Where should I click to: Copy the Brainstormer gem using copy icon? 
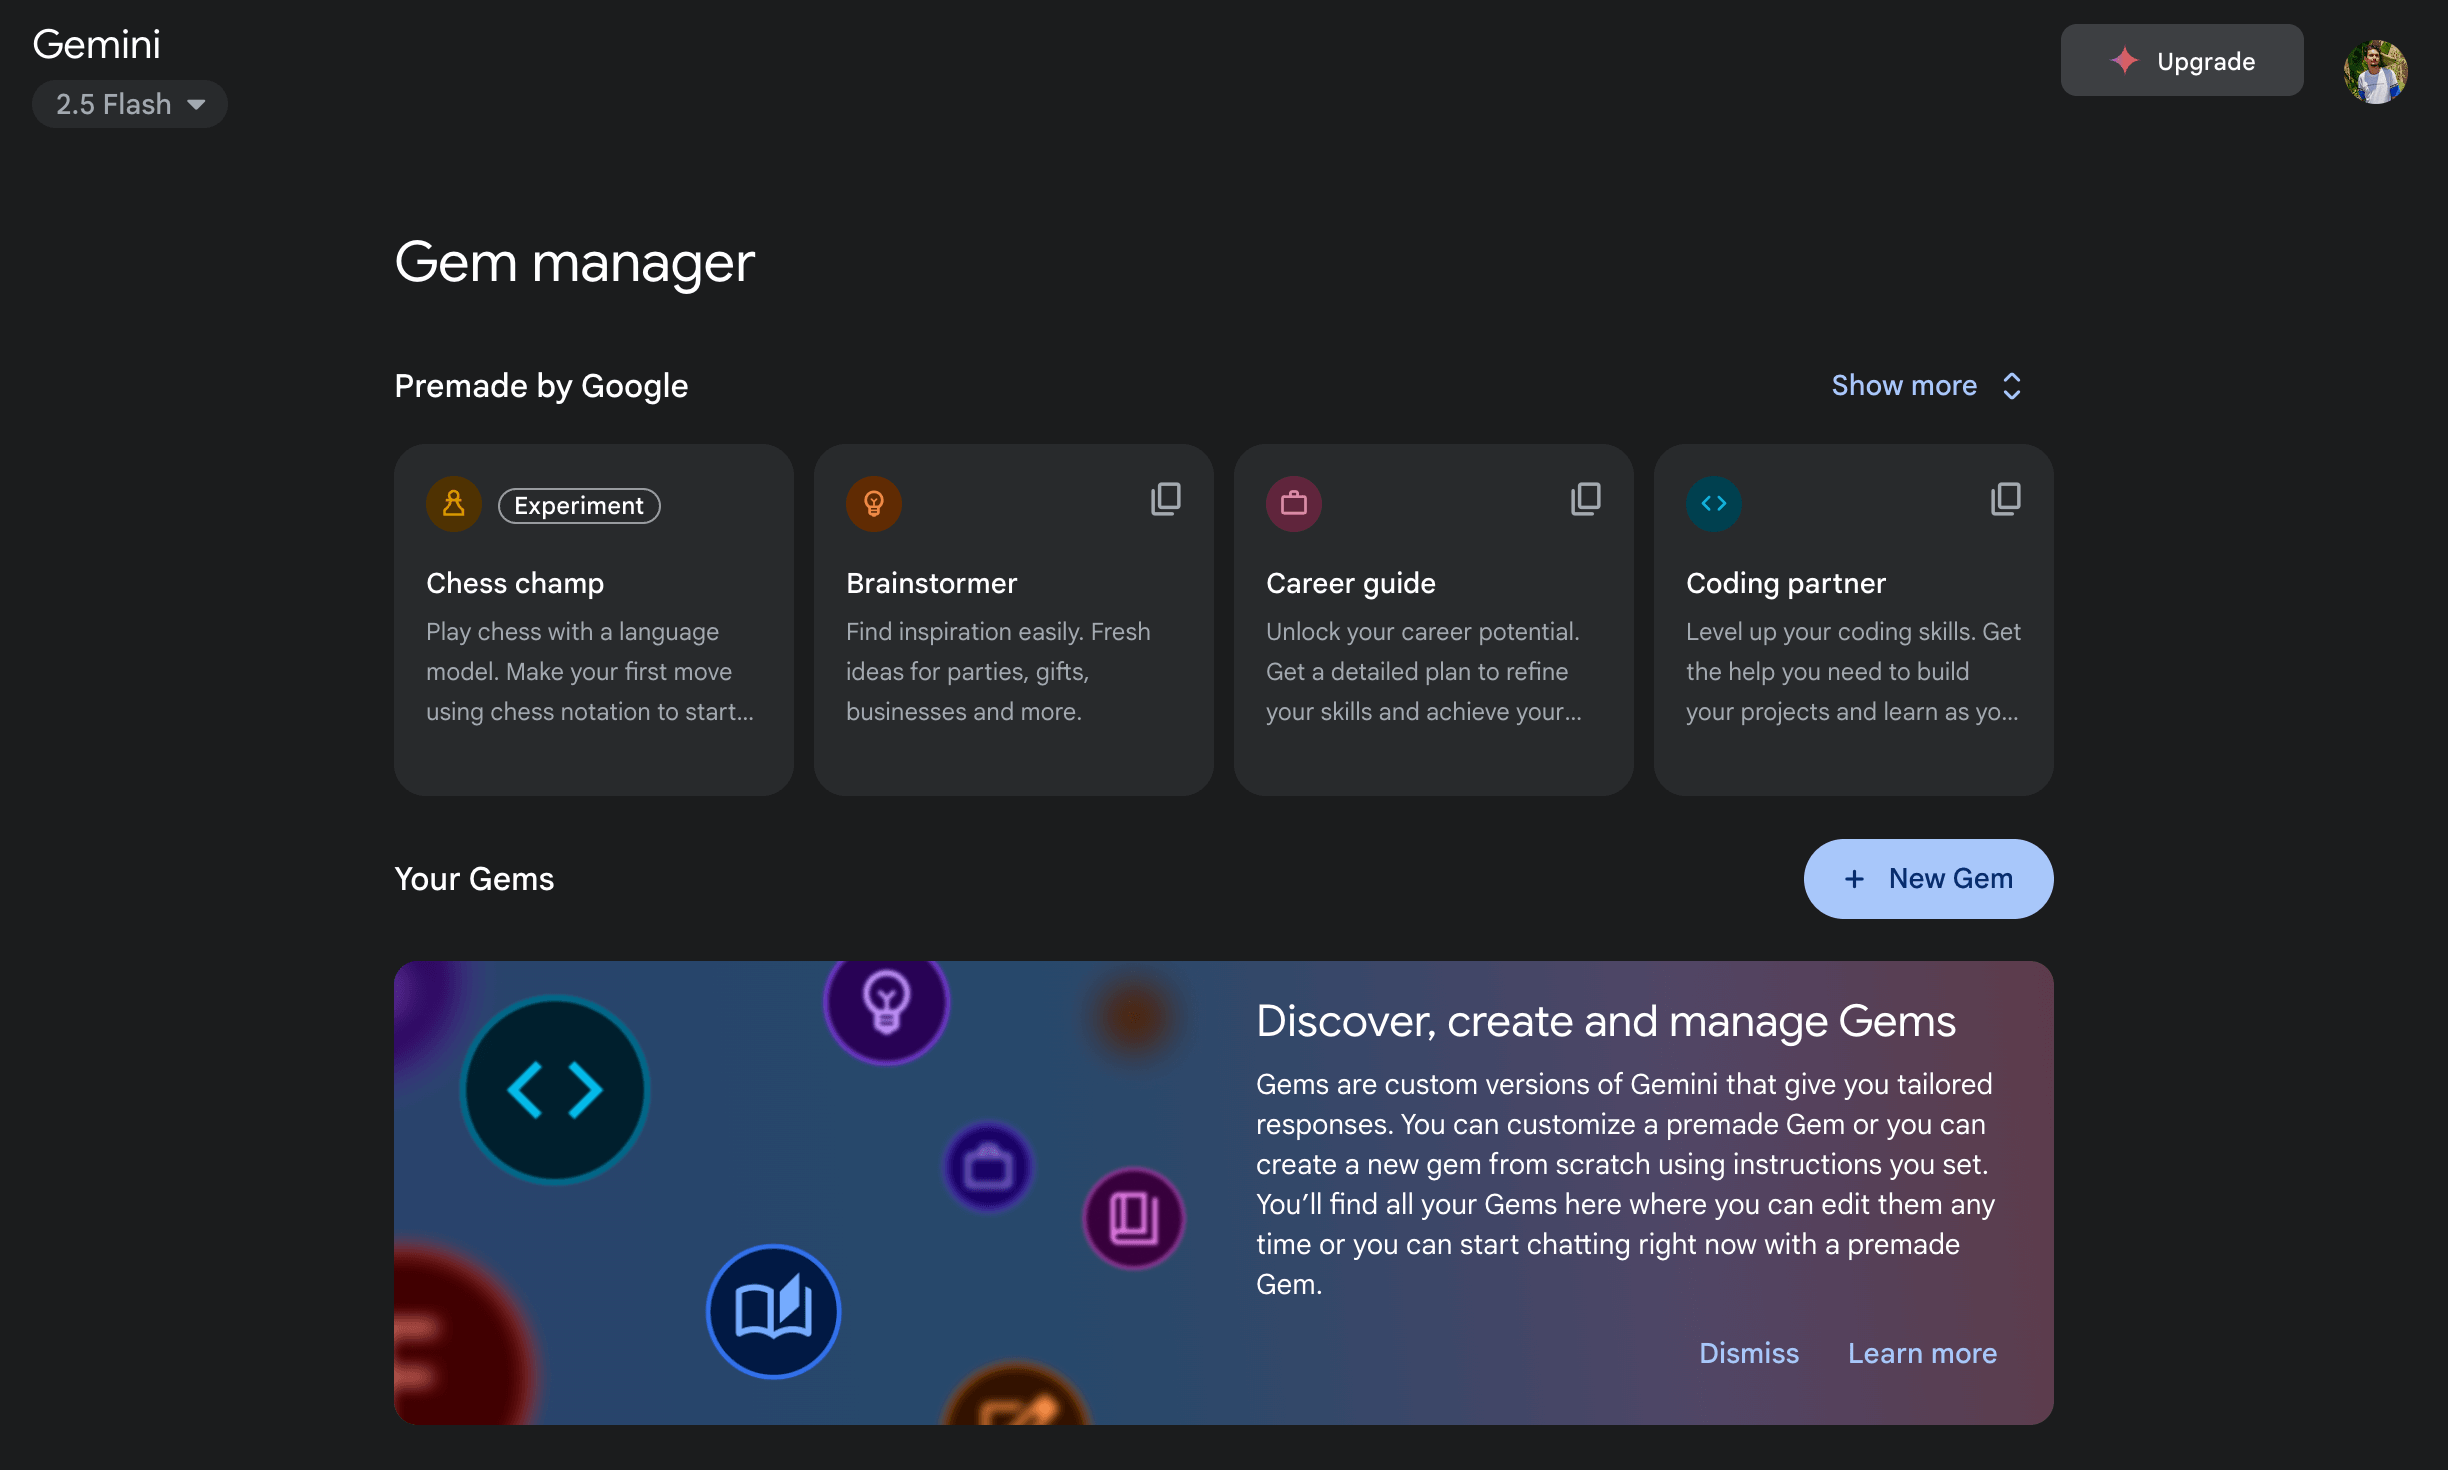point(1165,499)
